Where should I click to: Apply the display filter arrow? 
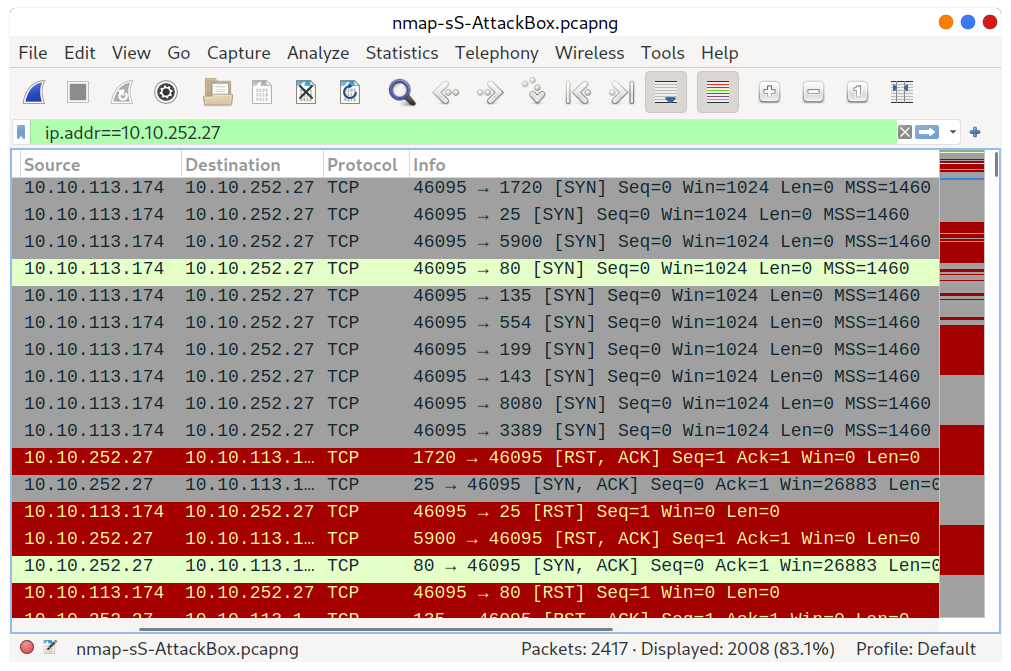(x=927, y=132)
